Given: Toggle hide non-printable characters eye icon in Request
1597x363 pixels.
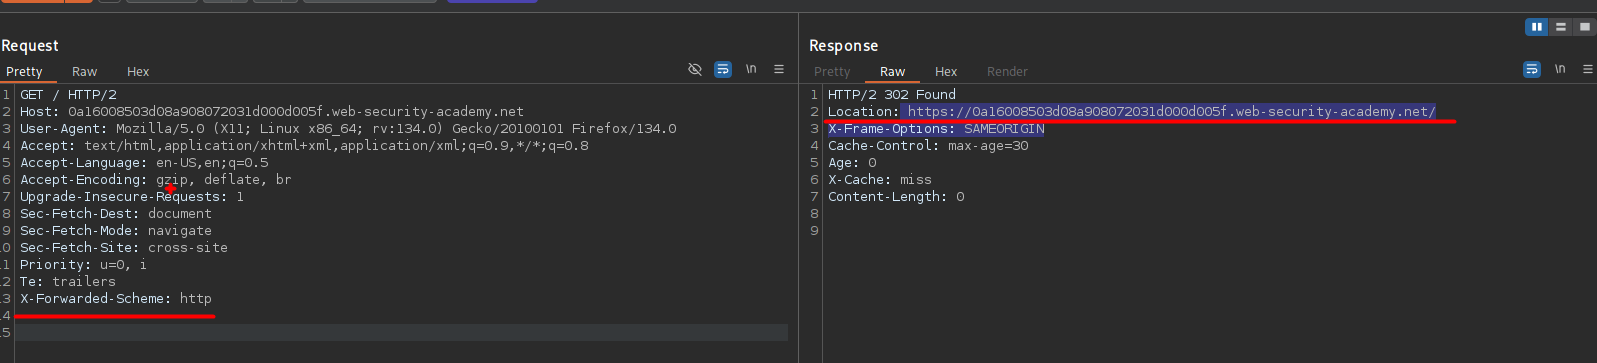Looking at the screenshot, I should click(x=695, y=69).
